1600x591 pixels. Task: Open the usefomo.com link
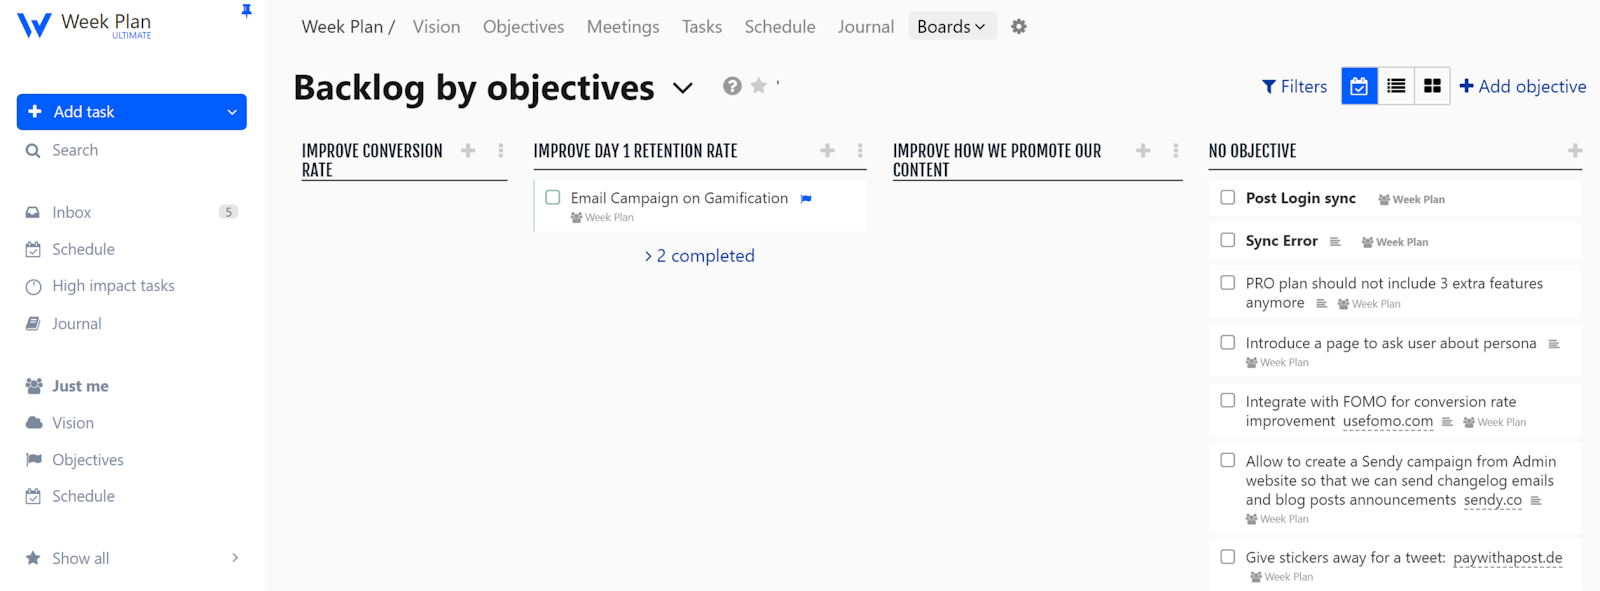pyautogui.click(x=1387, y=421)
